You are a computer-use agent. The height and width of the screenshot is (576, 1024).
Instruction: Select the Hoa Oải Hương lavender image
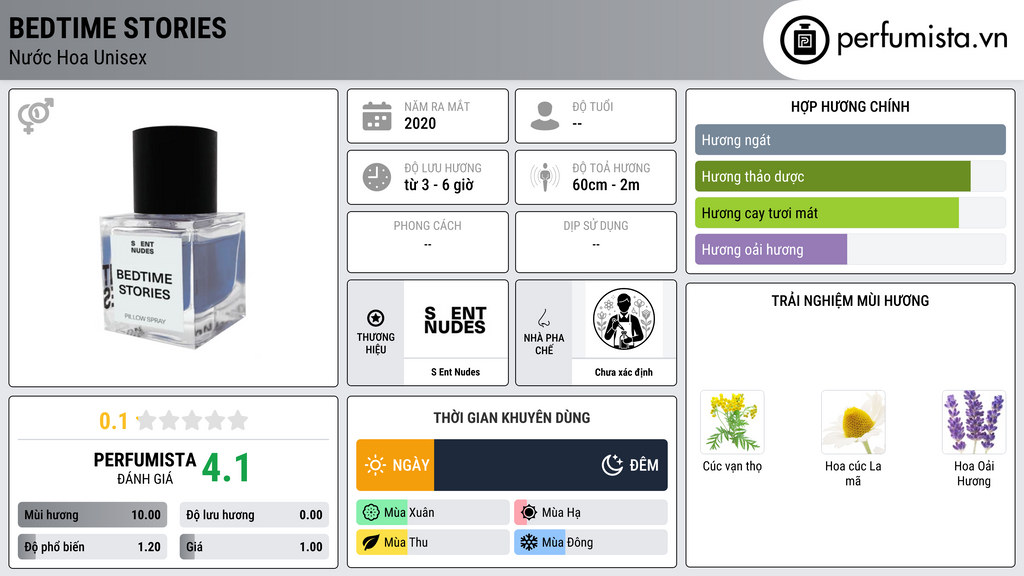(974, 423)
